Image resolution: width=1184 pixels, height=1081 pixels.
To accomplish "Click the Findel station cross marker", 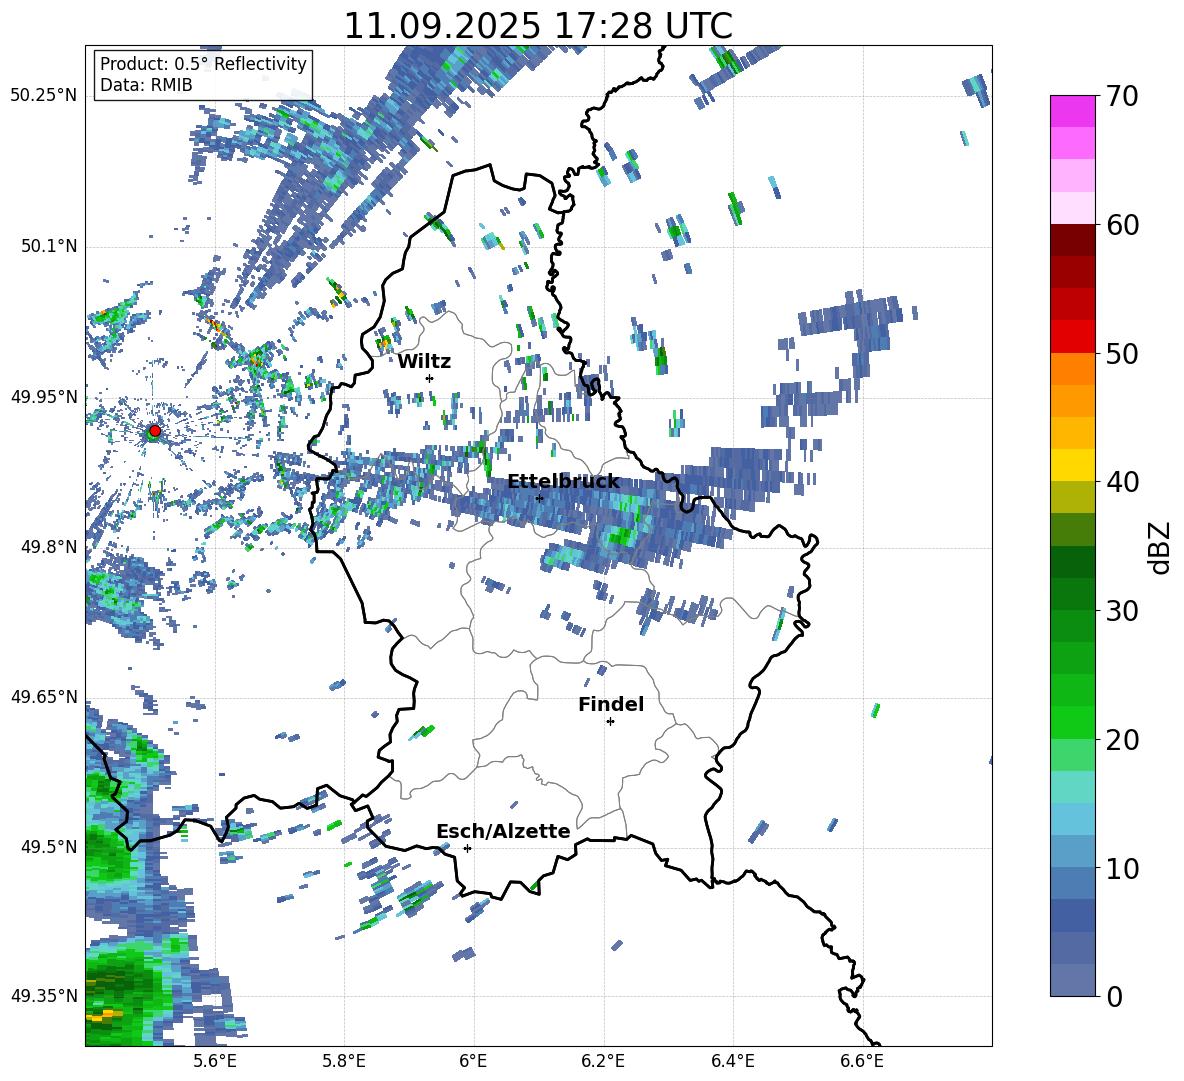I will pos(610,722).
